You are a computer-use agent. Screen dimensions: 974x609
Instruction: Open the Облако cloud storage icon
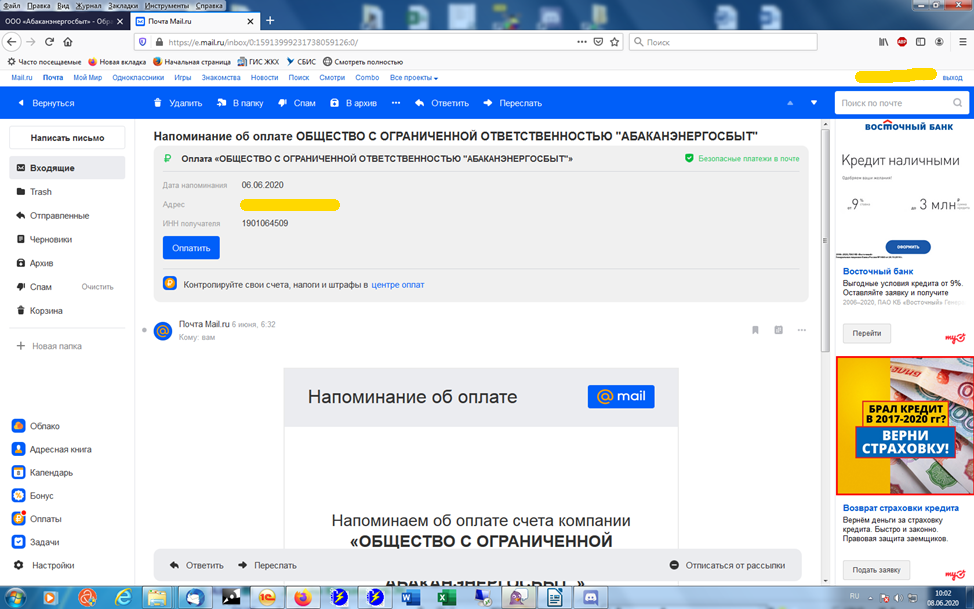click(x=19, y=426)
